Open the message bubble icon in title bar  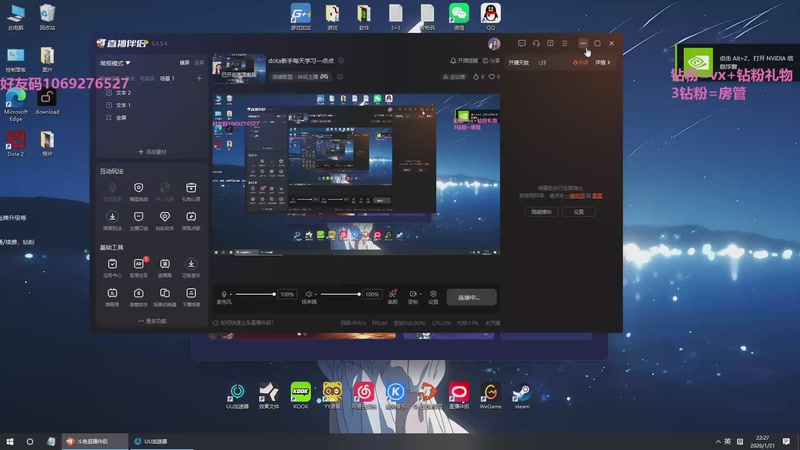click(x=521, y=43)
